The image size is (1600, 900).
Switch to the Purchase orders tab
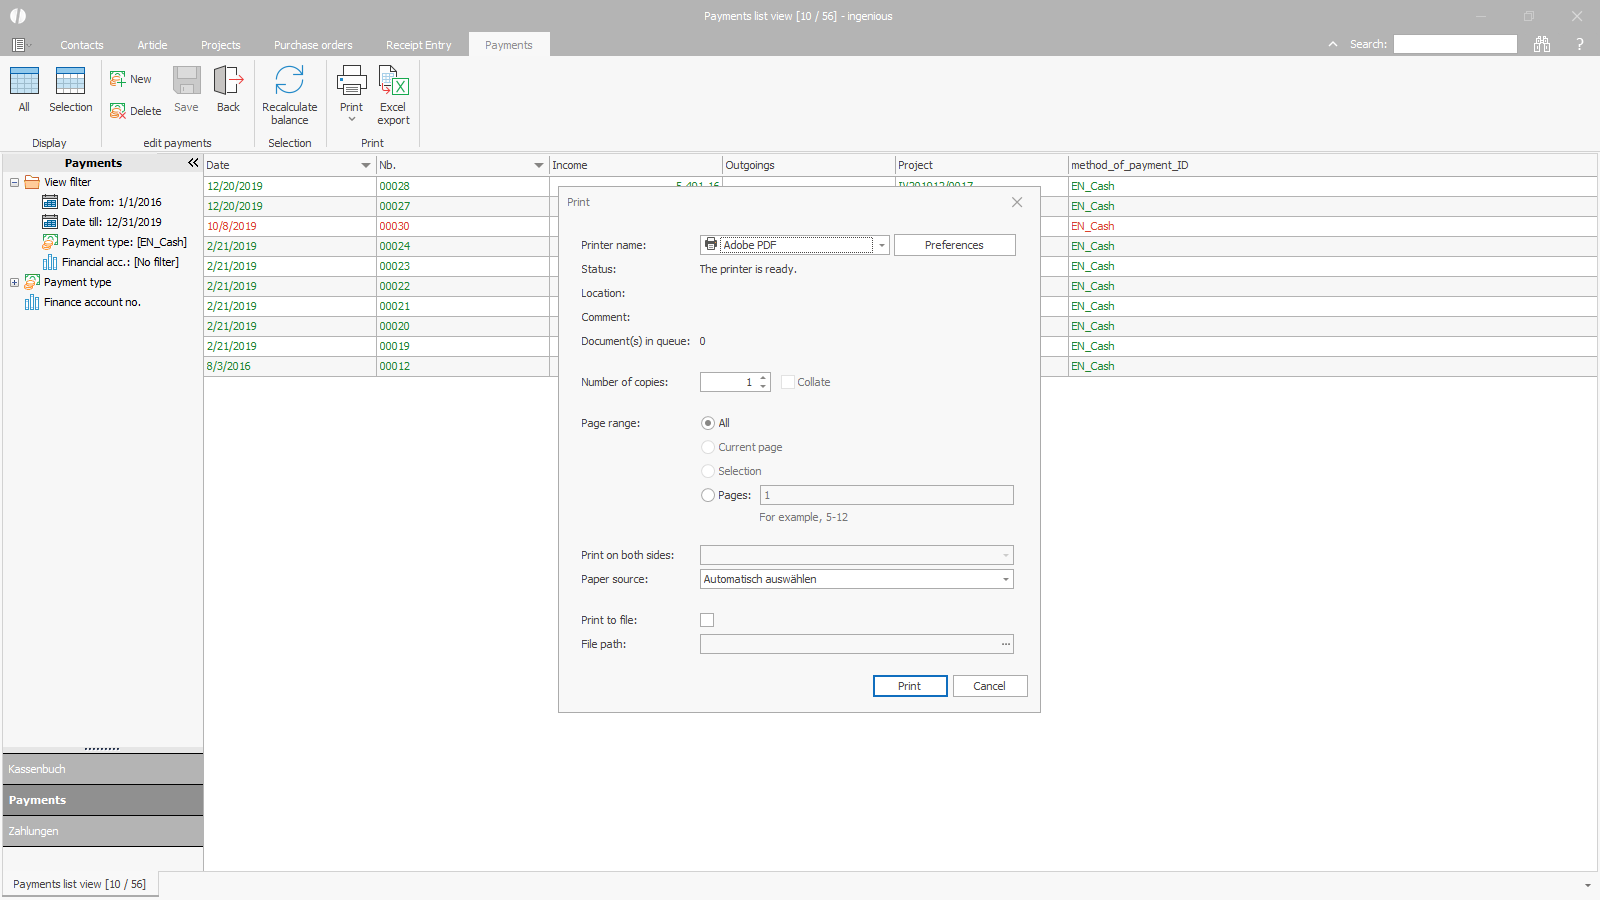313,45
